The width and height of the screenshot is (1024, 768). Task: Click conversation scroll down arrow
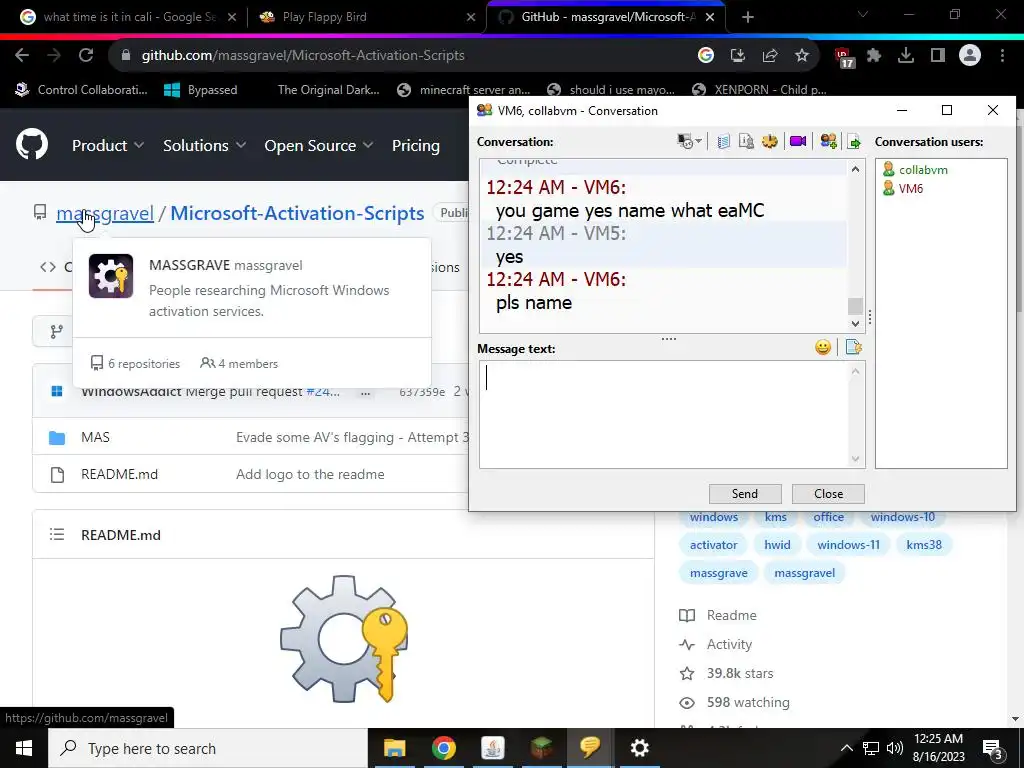pyautogui.click(x=856, y=323)
